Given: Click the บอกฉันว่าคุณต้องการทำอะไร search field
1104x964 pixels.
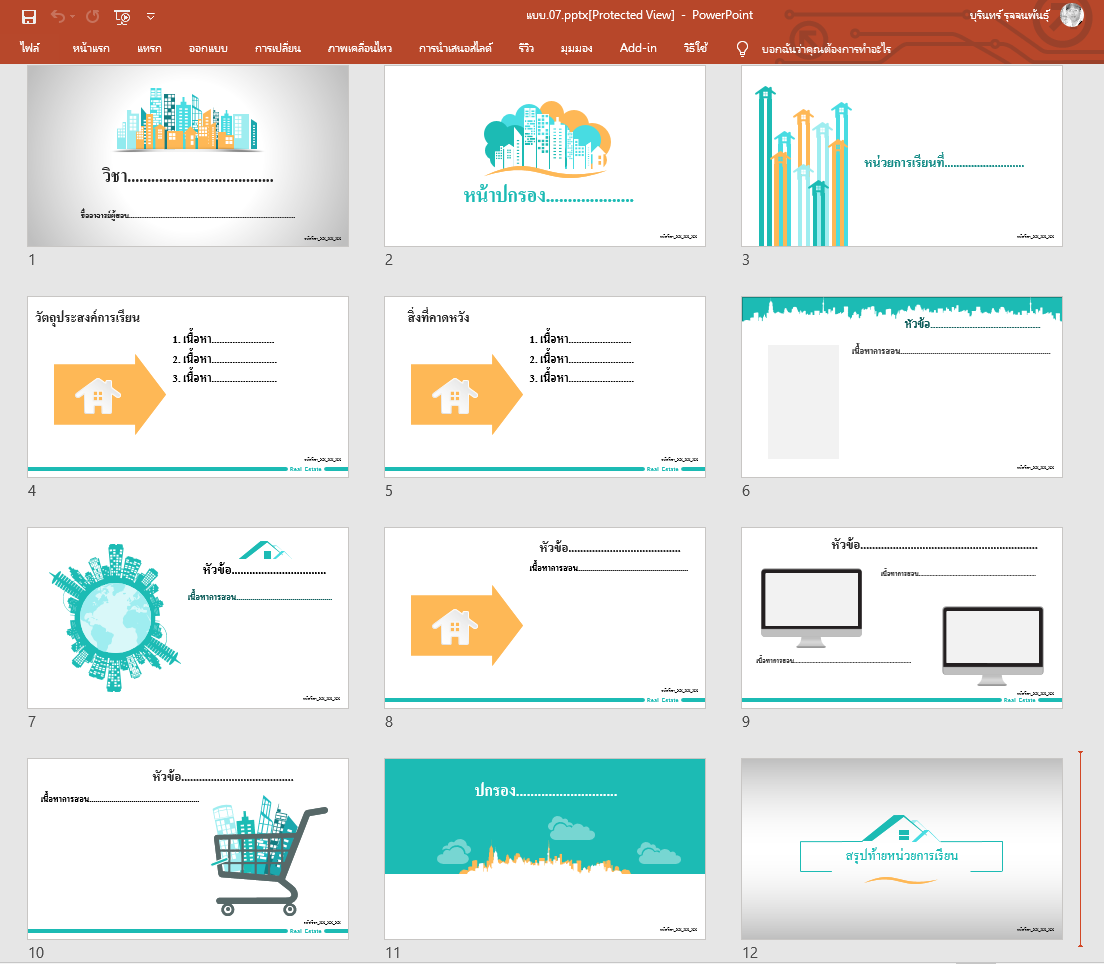Looking at the screenshot, I should pos(826,48).
